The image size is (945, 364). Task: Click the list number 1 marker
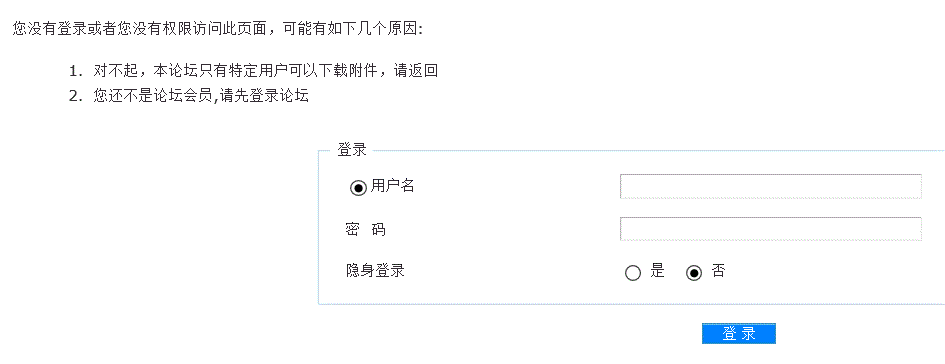tap(74, 71)
